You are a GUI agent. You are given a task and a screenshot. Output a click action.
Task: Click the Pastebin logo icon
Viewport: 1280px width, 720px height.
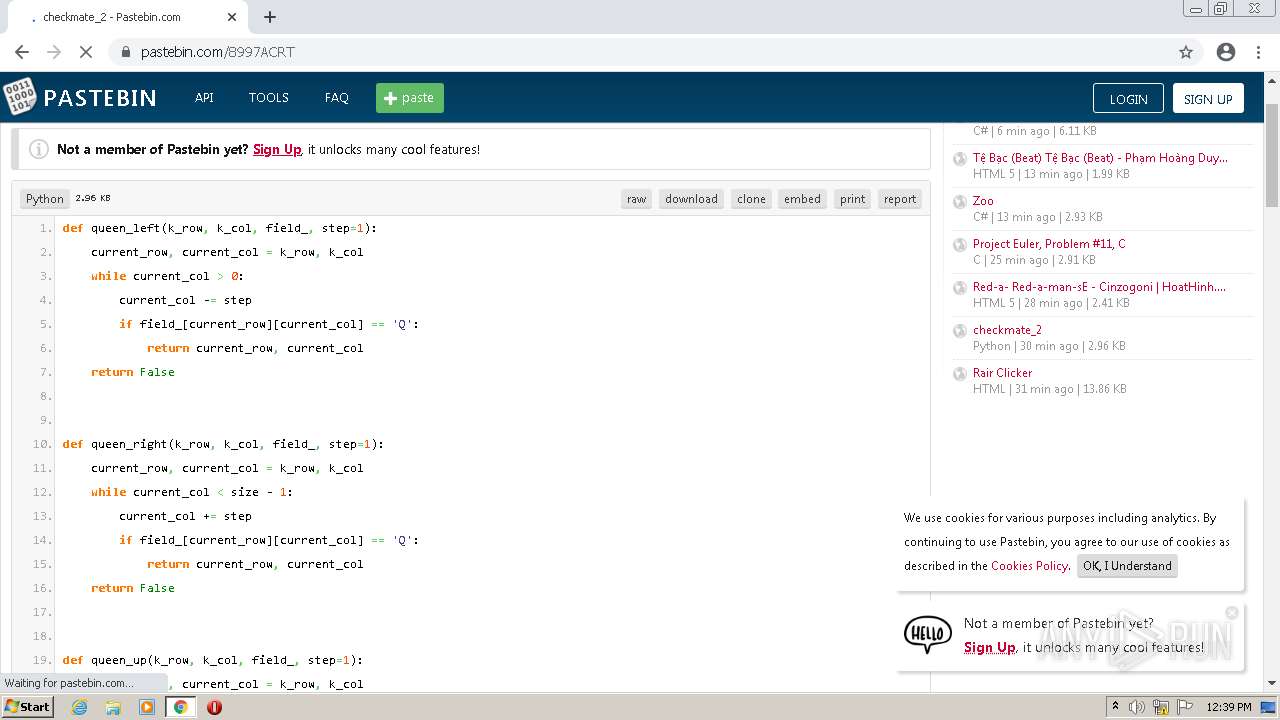pyautogui.click(x=19, y=96)
